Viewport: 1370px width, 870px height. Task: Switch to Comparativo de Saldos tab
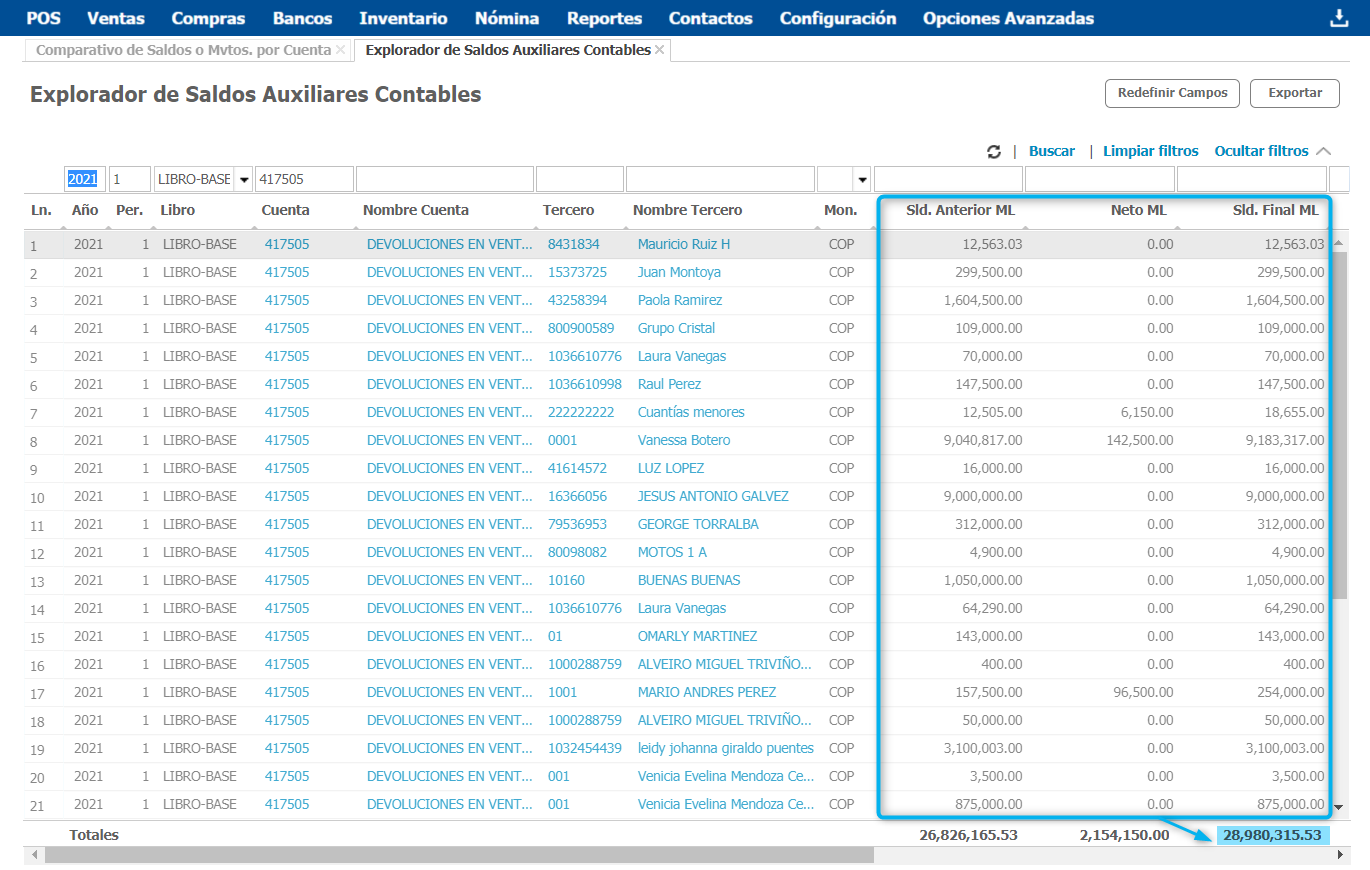[x=183, y=50]
